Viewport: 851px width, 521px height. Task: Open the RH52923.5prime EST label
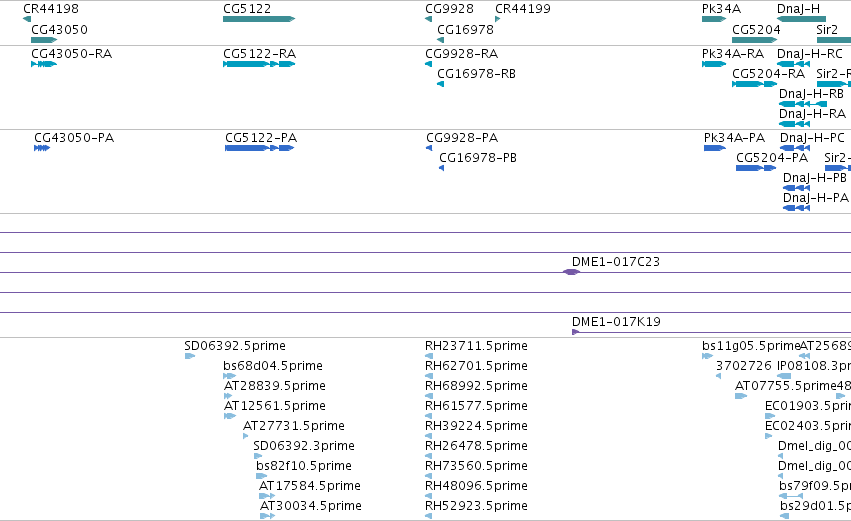pyautogui.click(x=476, y=506)
